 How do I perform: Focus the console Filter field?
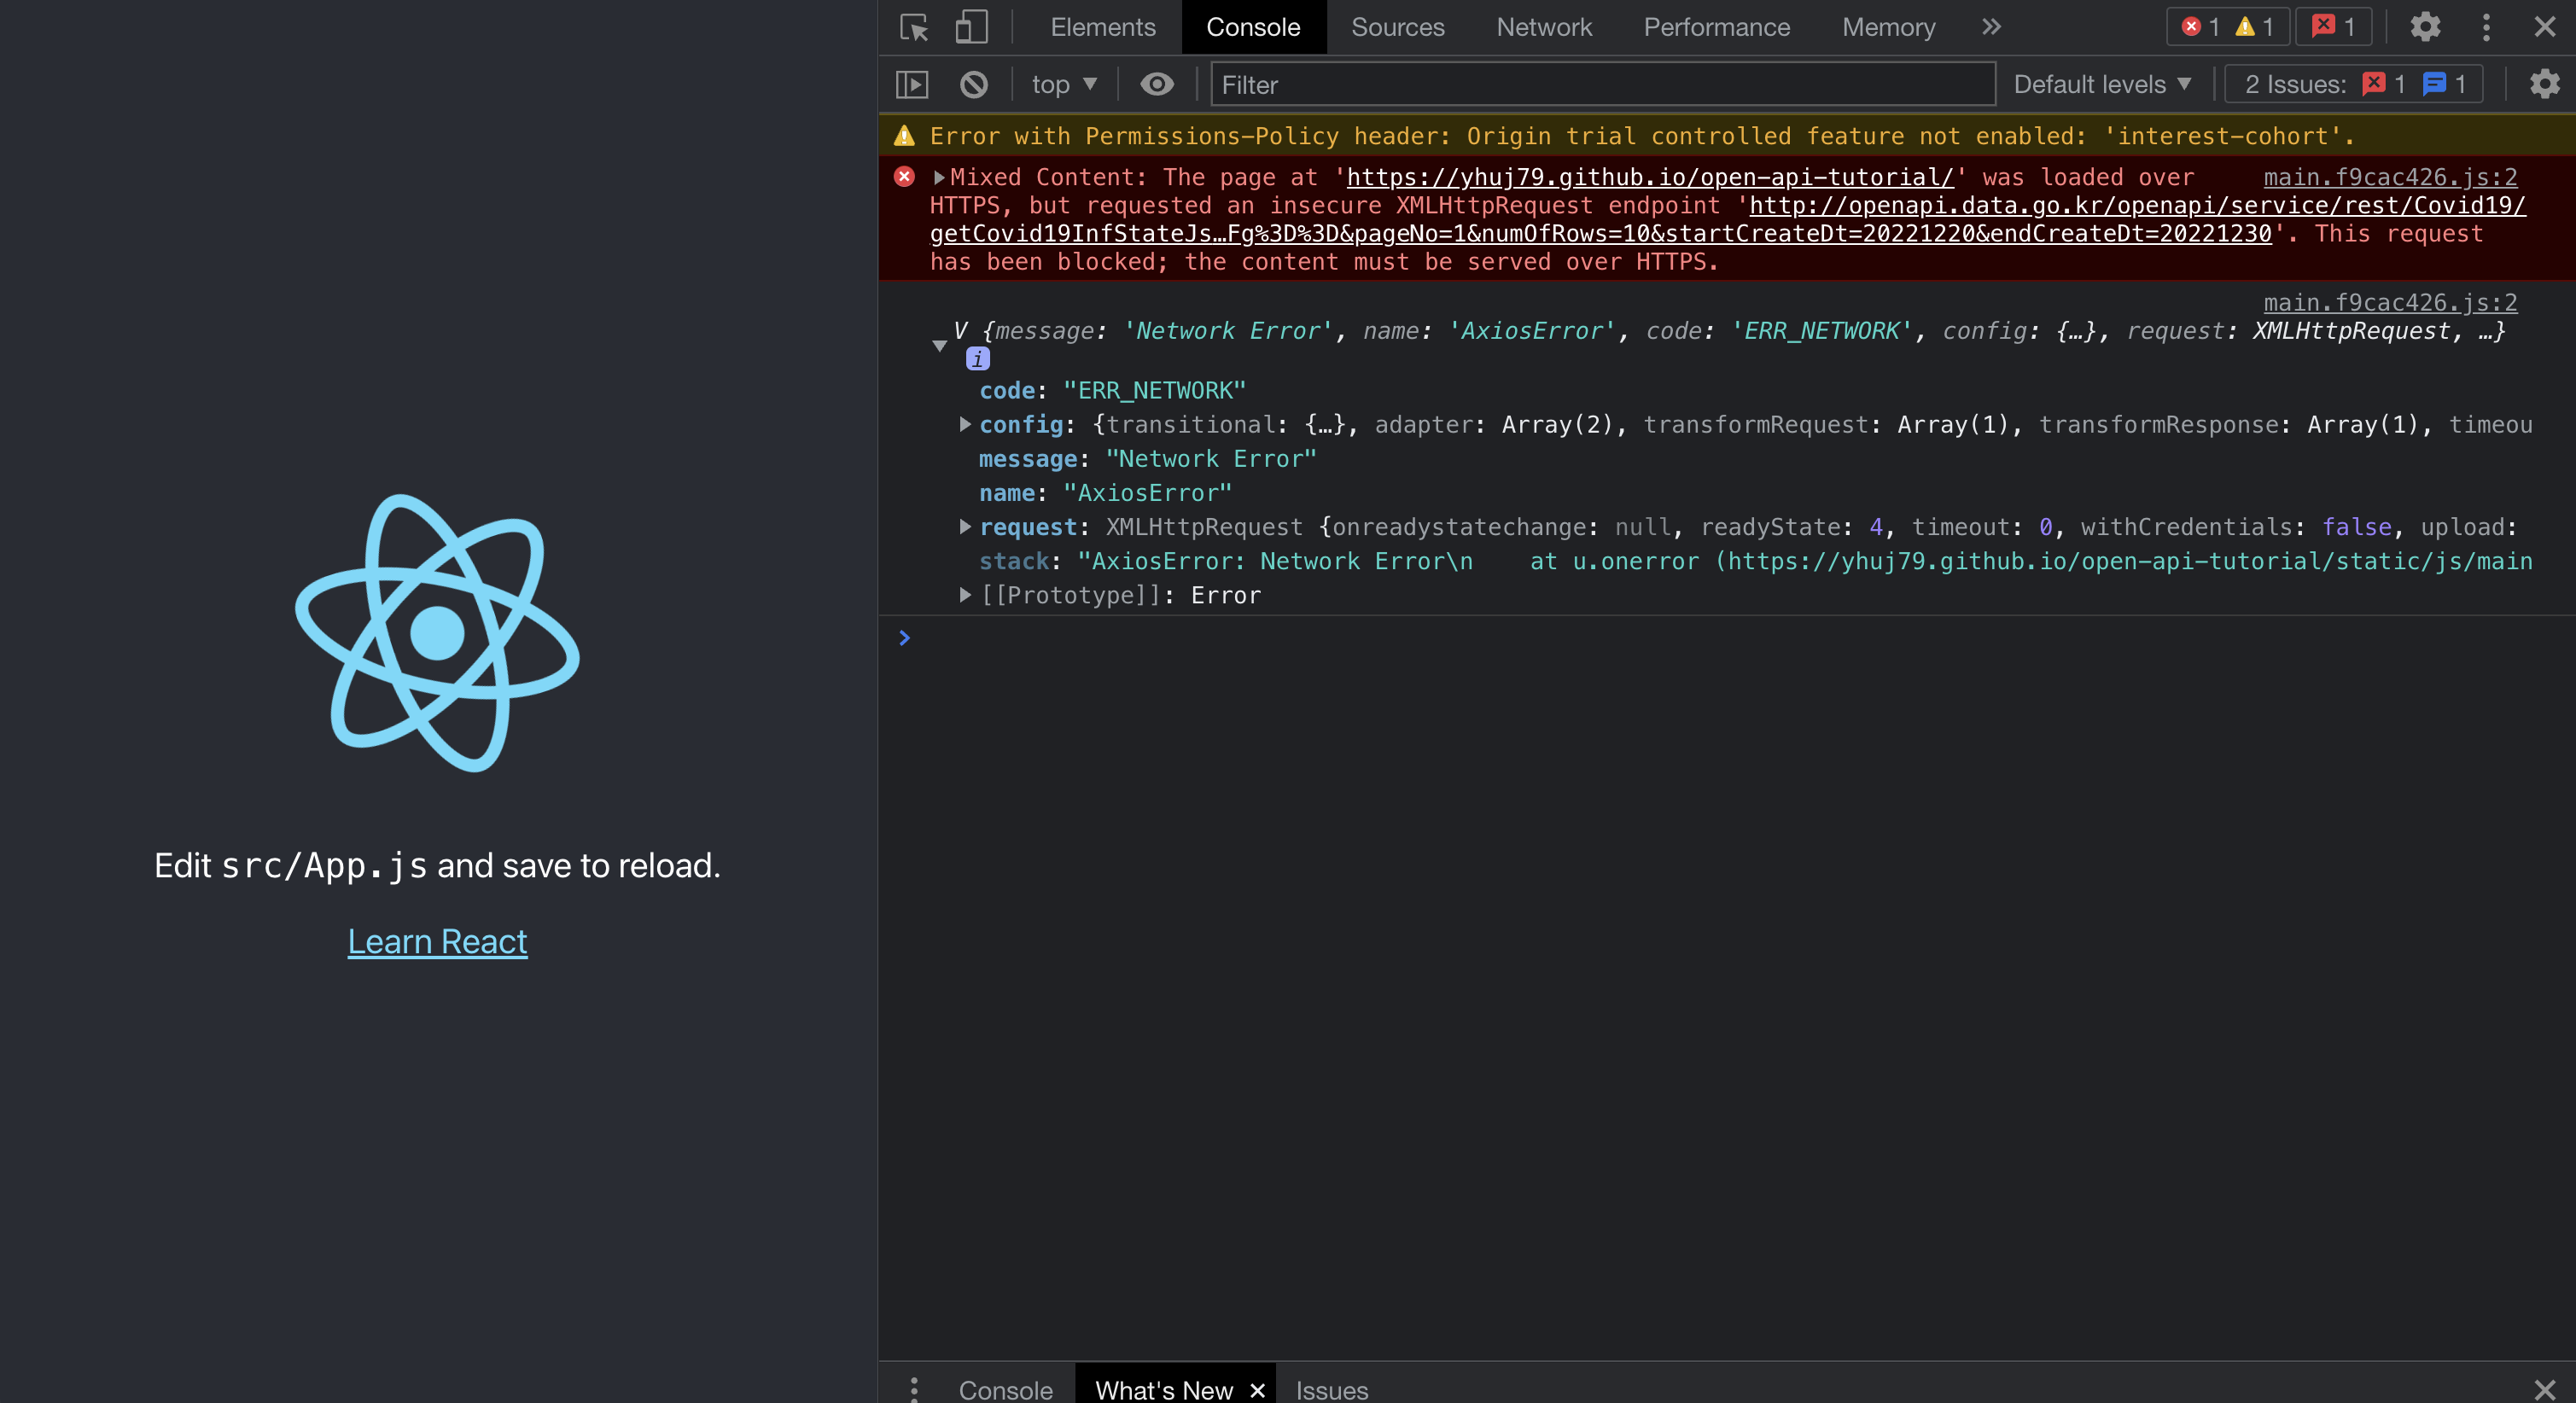tap(1603, 84)
